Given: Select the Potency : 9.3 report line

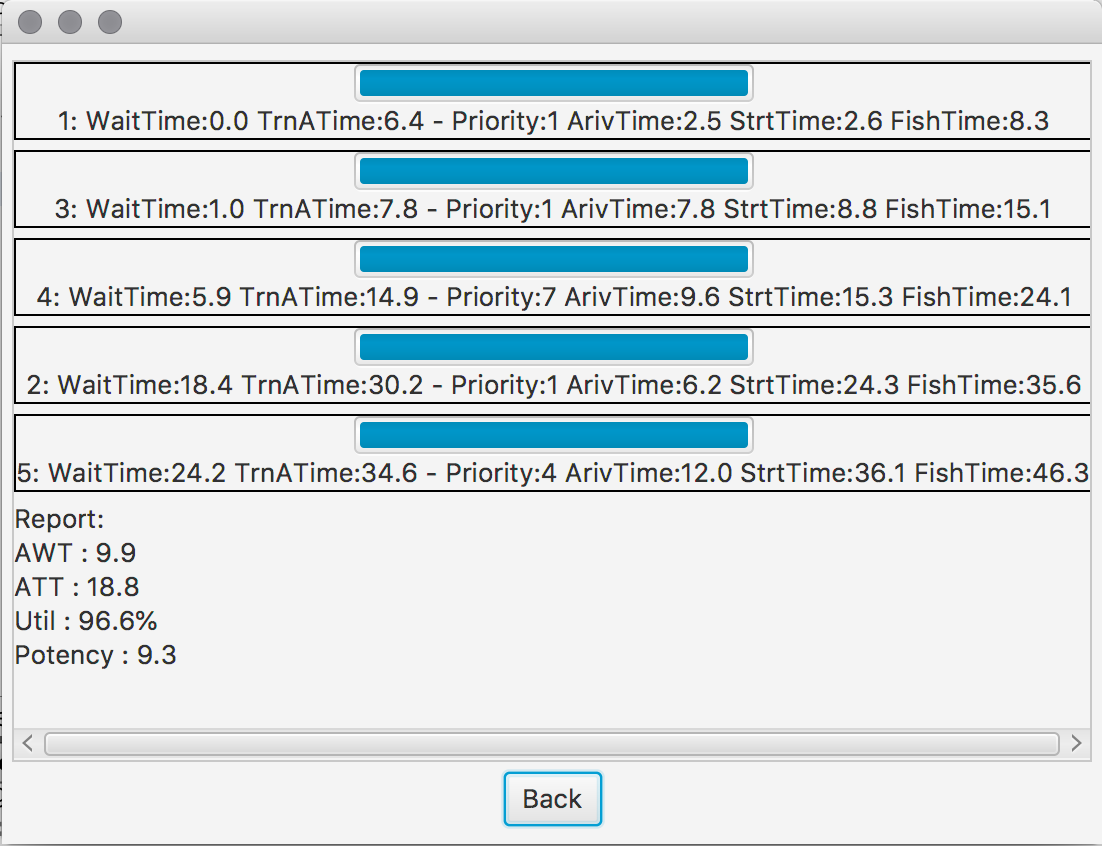Looking at the screenshot, I should tap(96, 655).
